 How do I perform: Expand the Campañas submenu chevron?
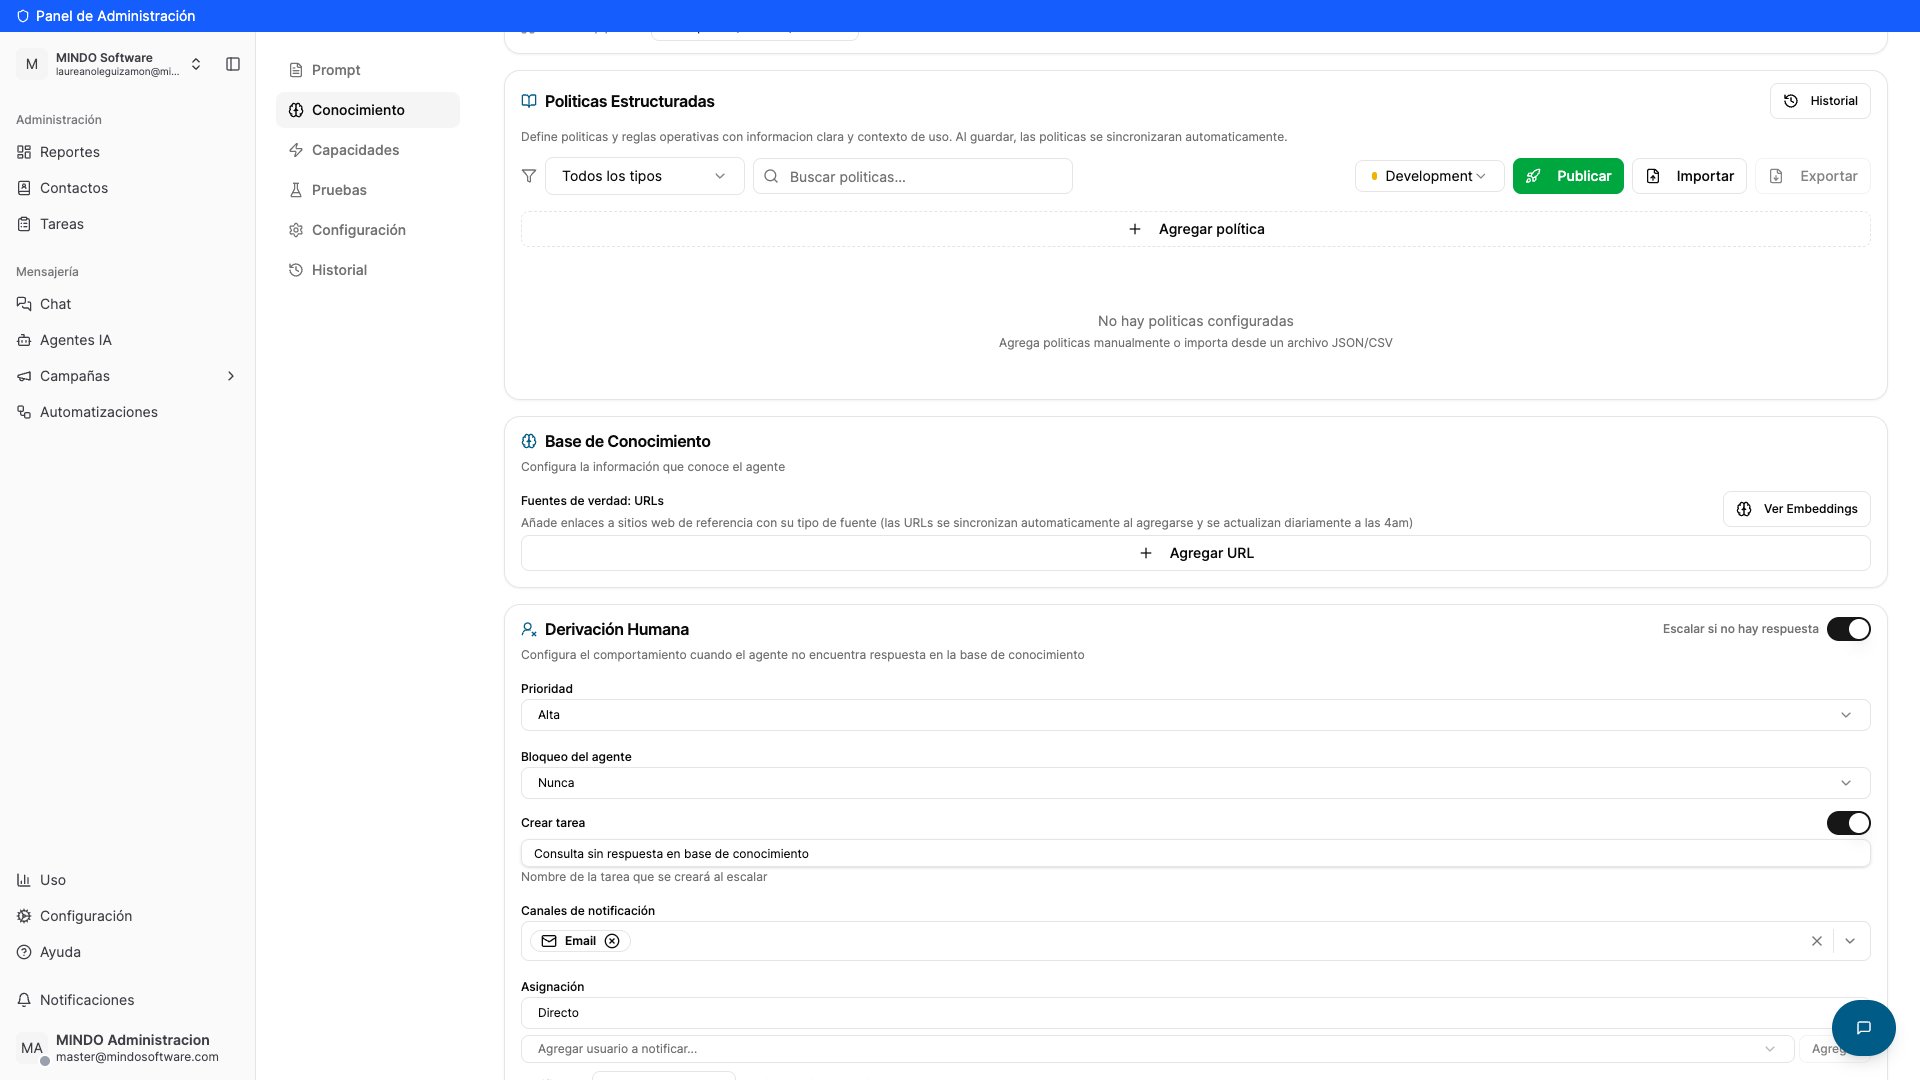(x=231, y=376)
